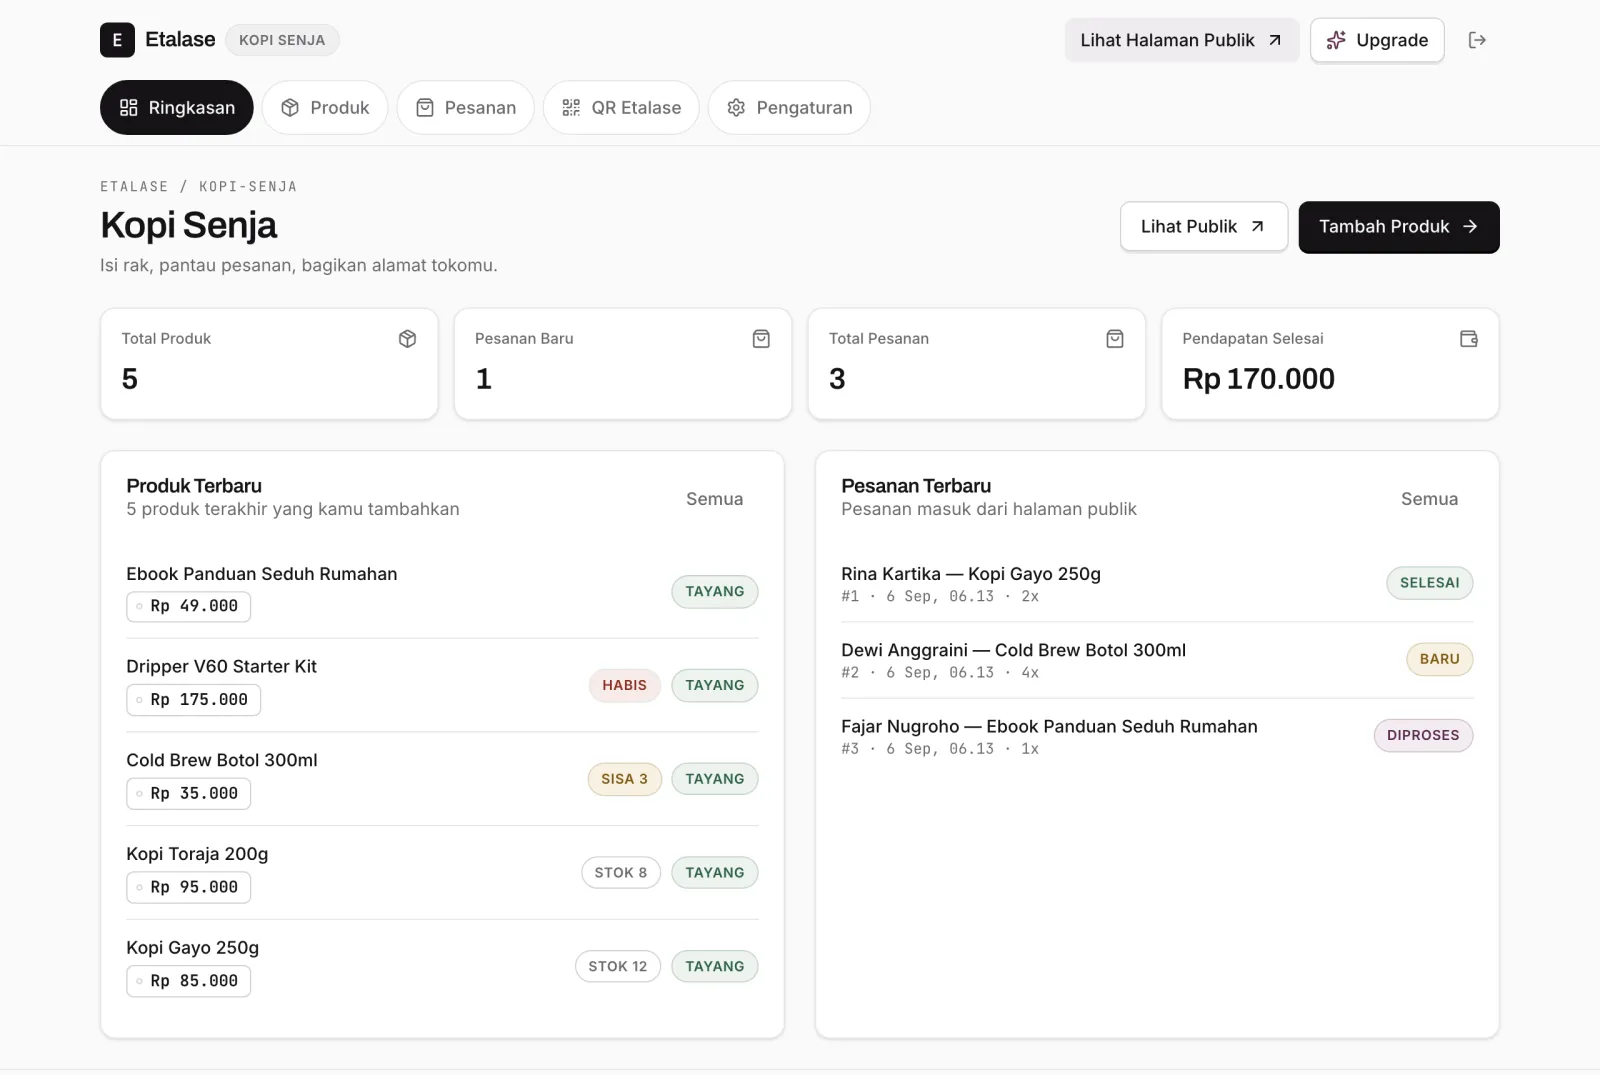
Task: Click the bag icon in Total Pesanan card
Action: click(1115, 339)
